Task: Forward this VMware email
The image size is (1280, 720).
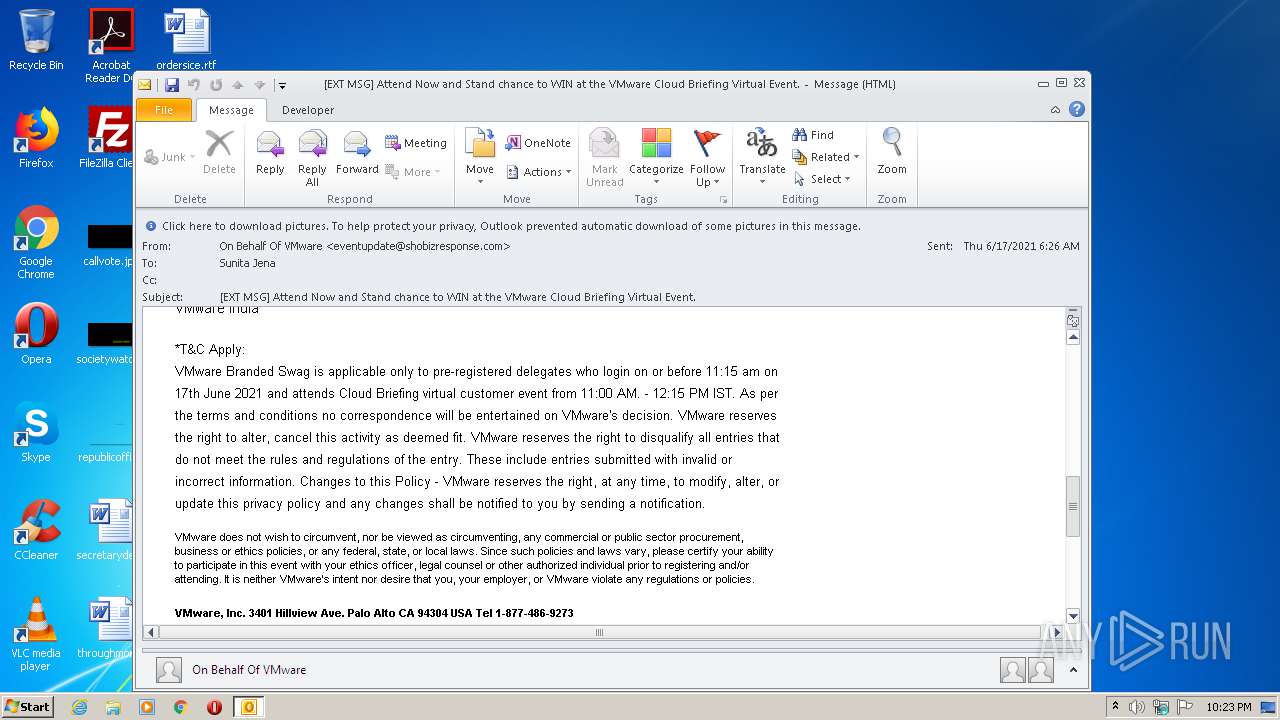Action: (x=357, y=155)
